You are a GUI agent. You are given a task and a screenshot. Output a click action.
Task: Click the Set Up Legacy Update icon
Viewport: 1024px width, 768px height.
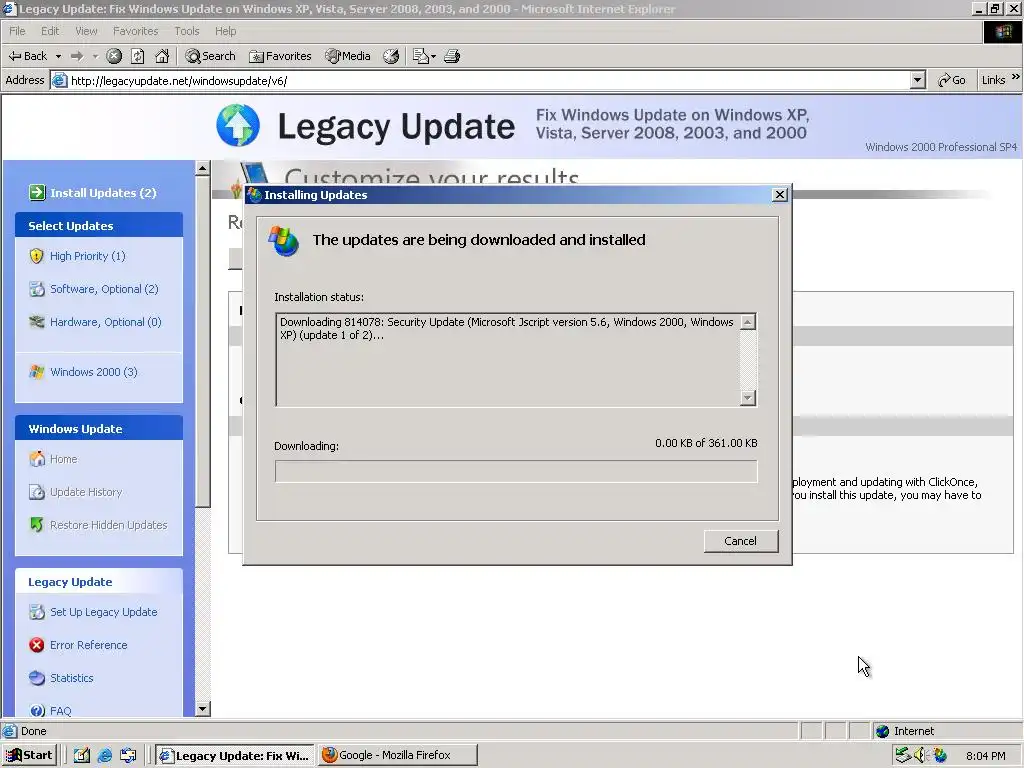pos(37,612)
